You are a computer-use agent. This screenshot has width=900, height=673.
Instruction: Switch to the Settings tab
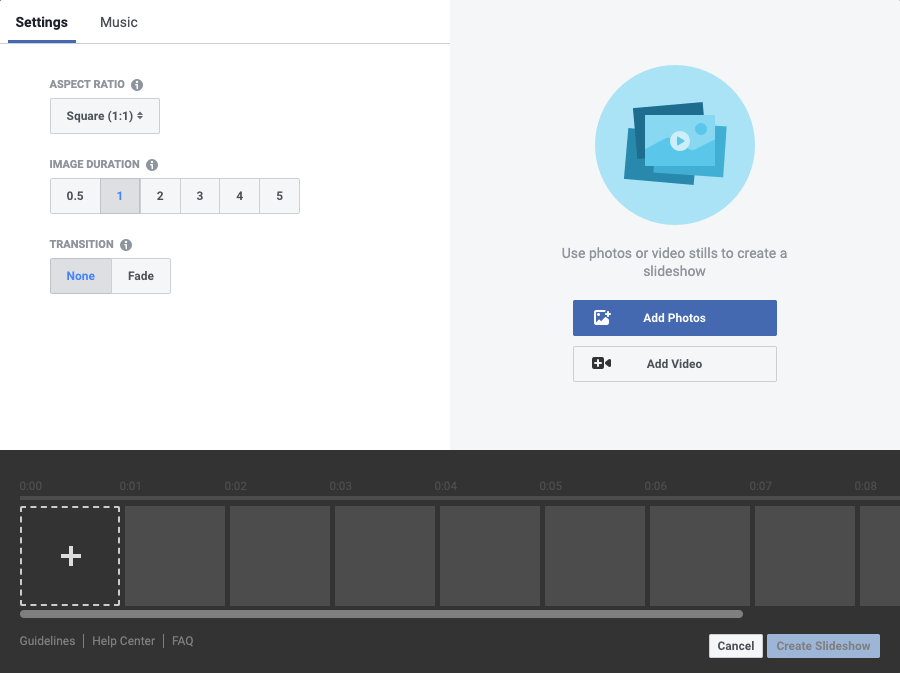(41, 22)
